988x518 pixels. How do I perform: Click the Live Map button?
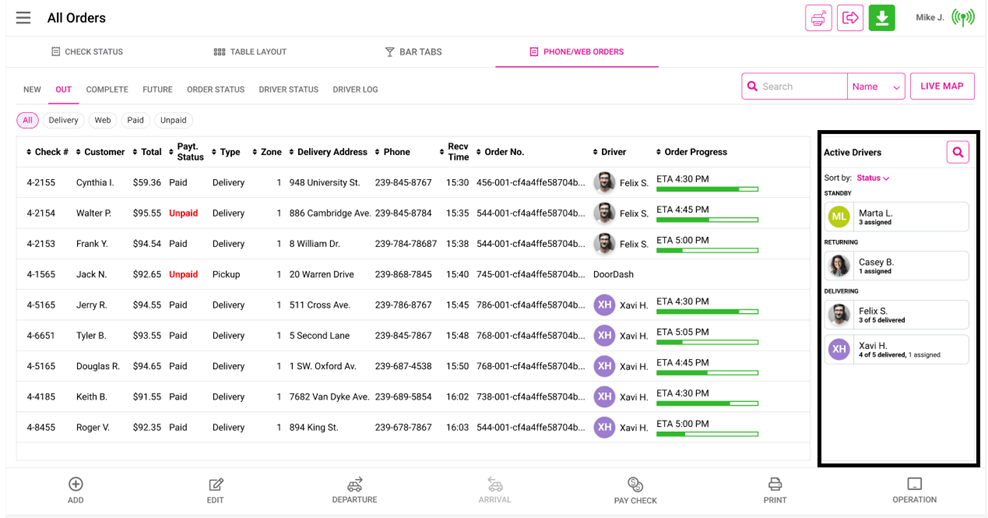[x=941, y=86]
